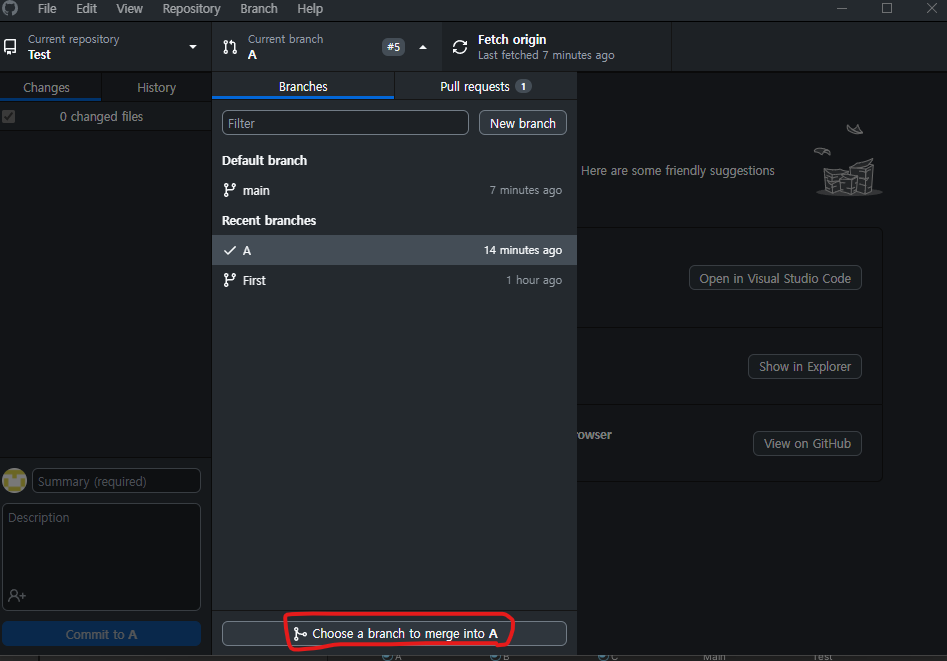Click the checkmark icon beside branch A
Screen dimensions: 947x661
[230, 250]
